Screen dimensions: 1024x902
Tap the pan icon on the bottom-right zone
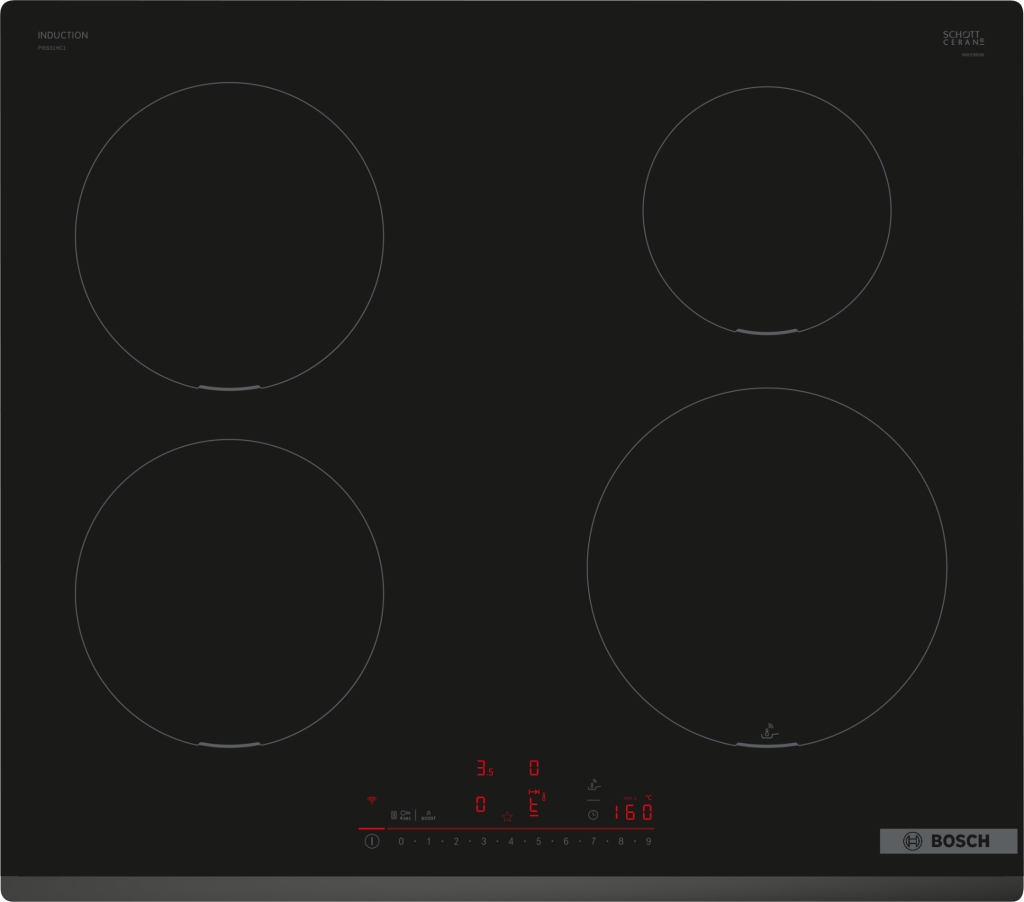[x=767, y=729]
